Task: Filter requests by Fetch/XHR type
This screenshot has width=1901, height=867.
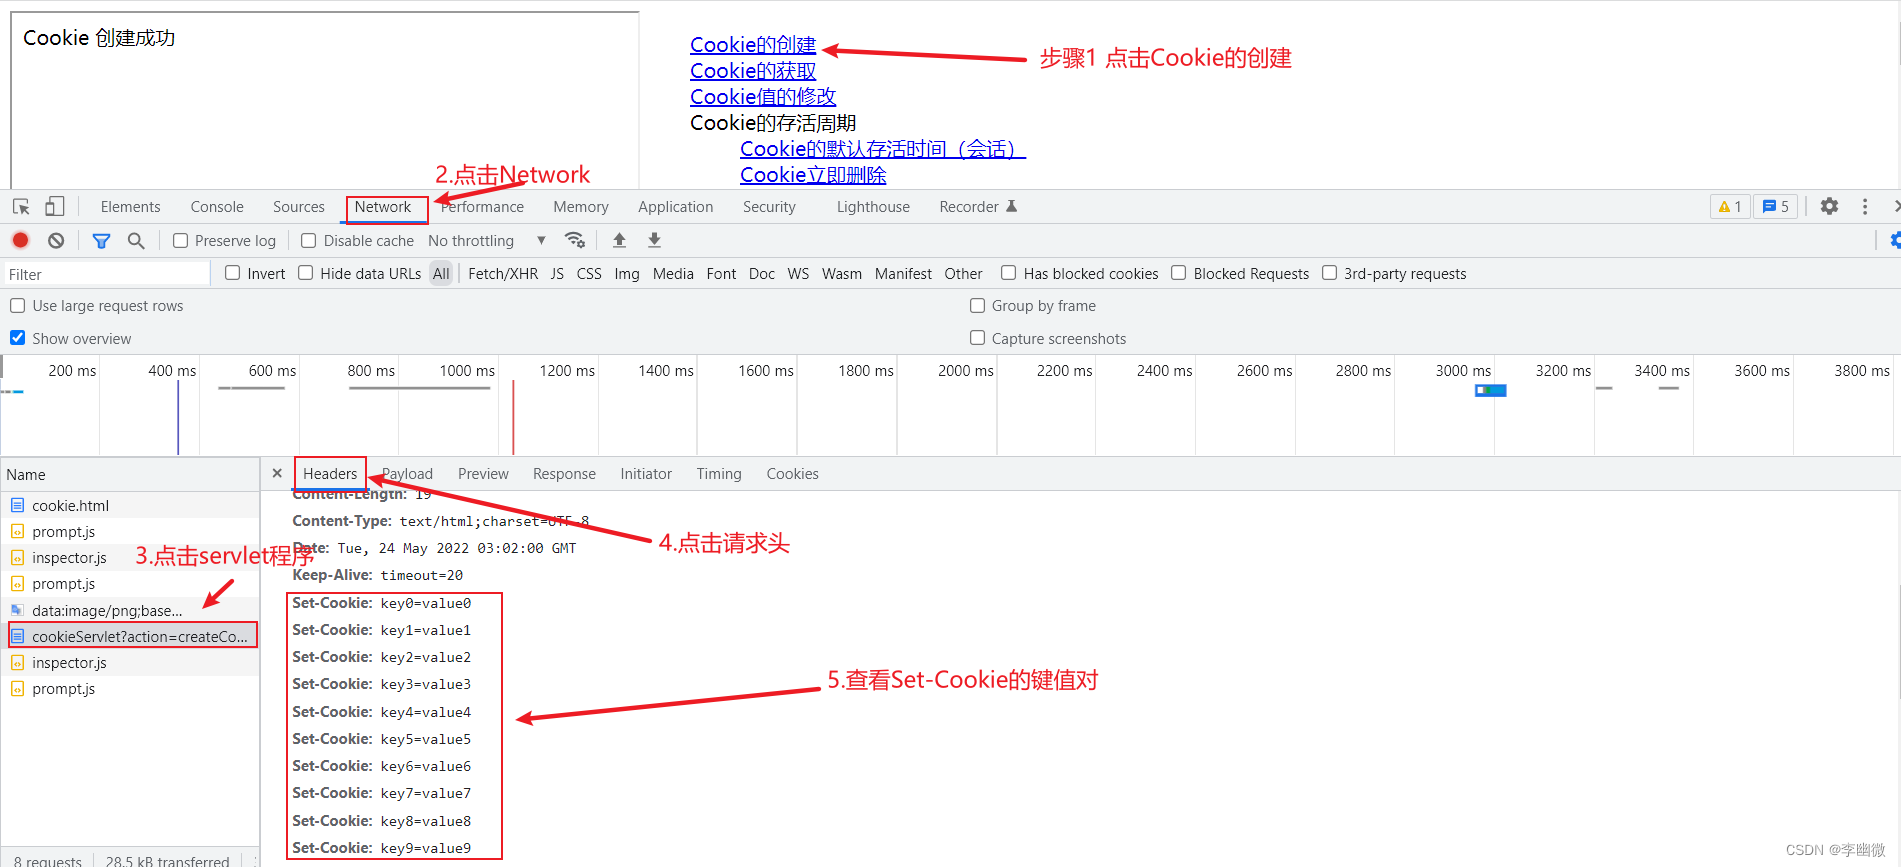Action: [x=503, y=274]
